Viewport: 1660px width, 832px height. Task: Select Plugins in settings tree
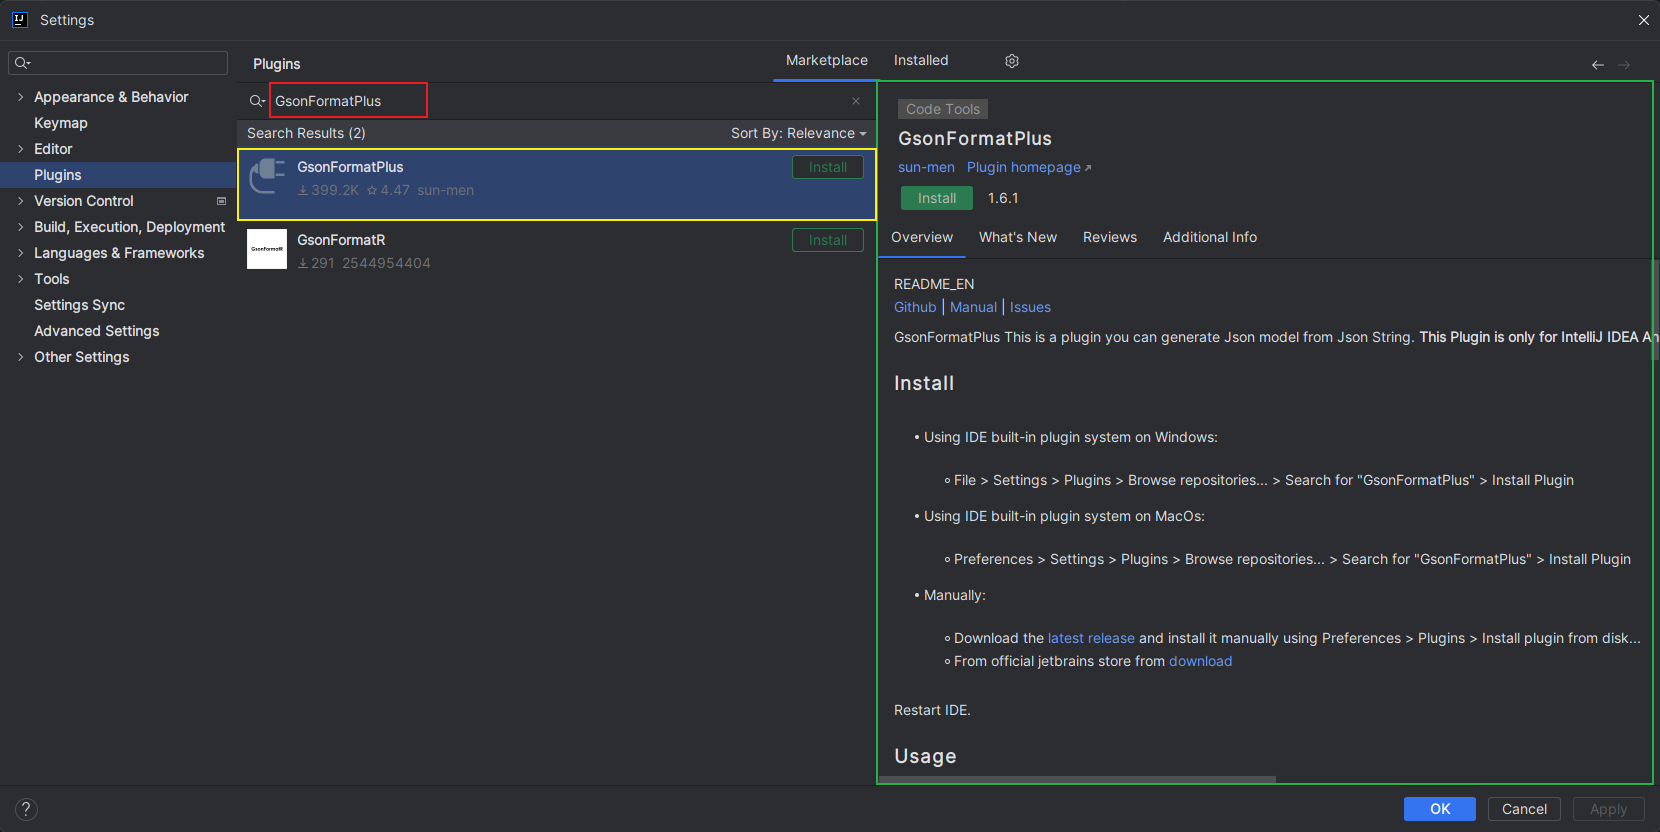[x=118, y=175]
